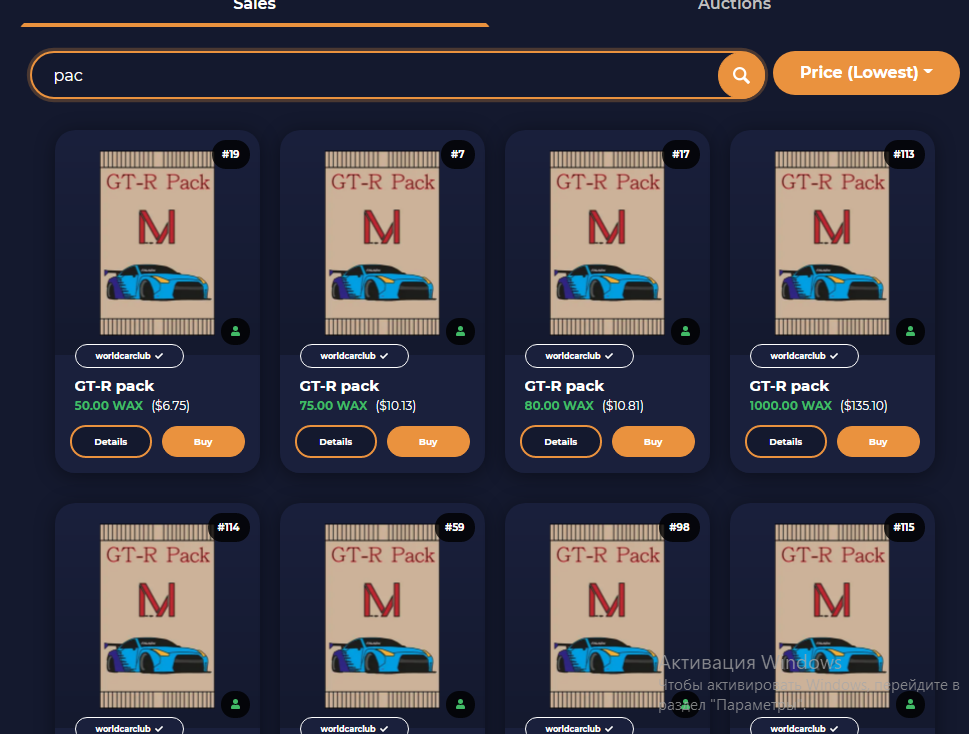This screenshot has width=969, height=734.
Task: Open the #115 mint number badge
Action: point(903,528)
